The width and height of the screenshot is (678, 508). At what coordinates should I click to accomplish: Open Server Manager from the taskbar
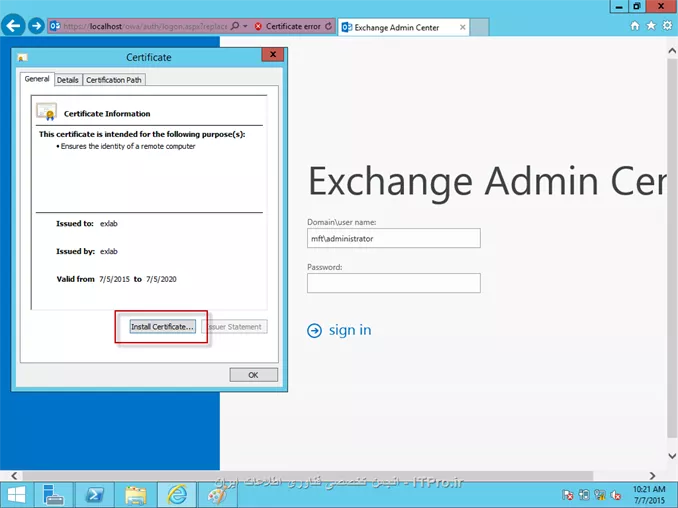[x=54, y=495]
